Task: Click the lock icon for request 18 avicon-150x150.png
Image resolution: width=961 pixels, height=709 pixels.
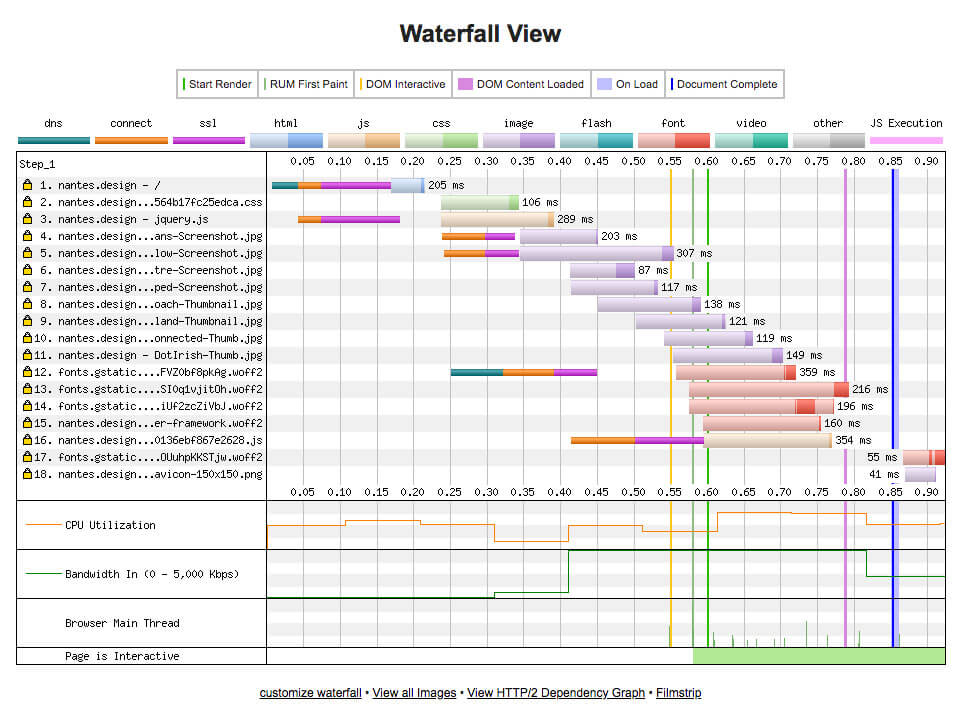Action: 27,474
